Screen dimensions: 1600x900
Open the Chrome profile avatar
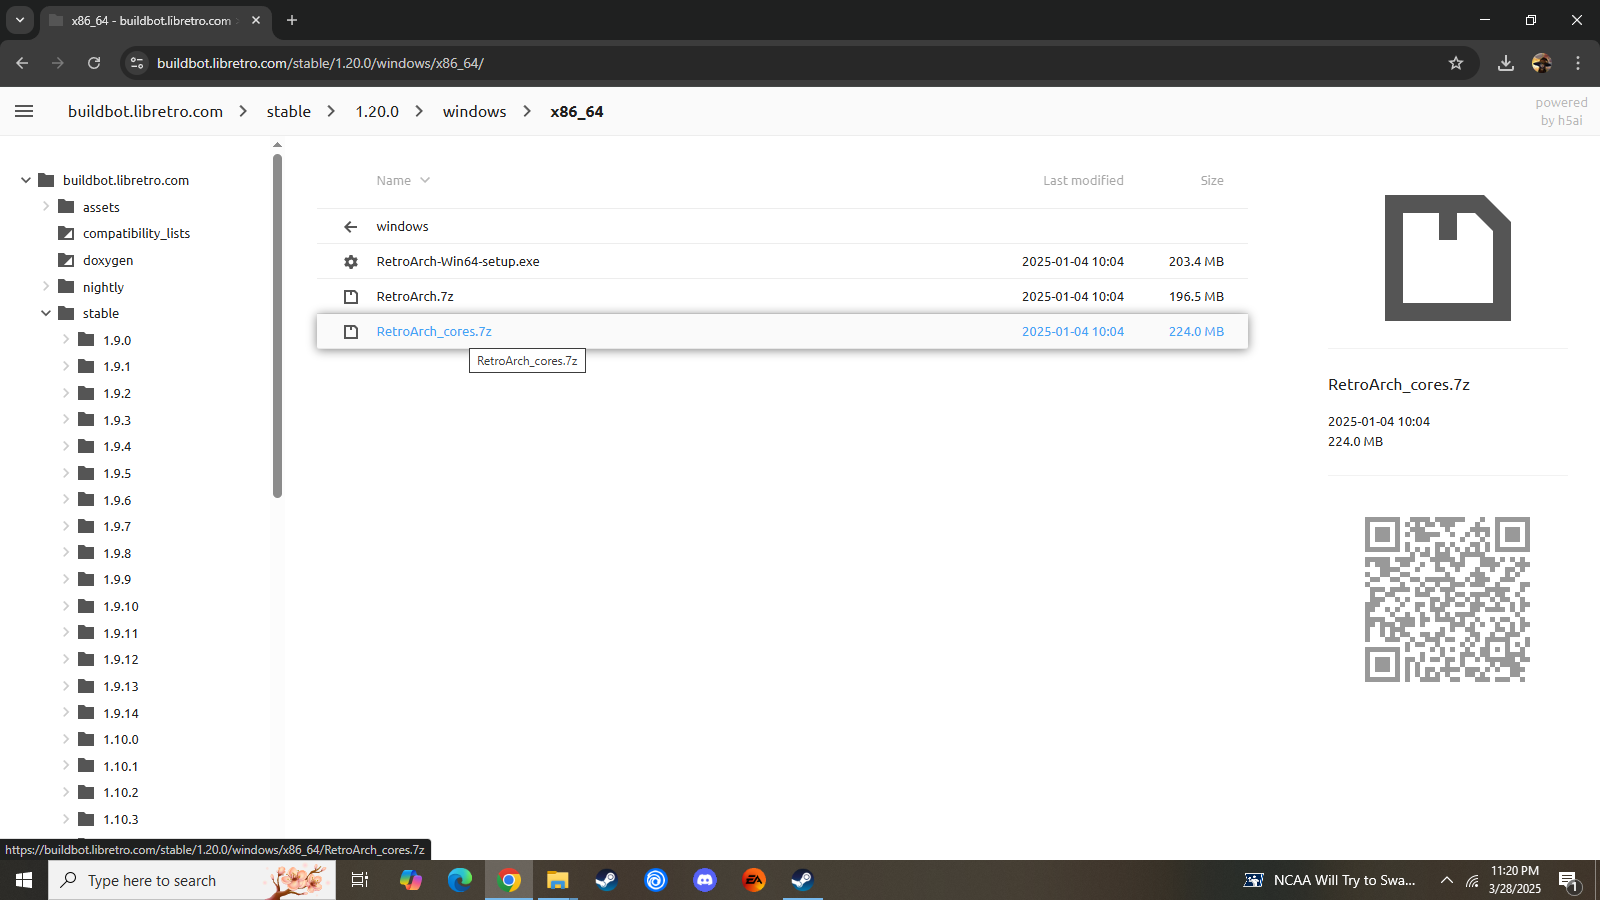click(x=1542, y=63)
